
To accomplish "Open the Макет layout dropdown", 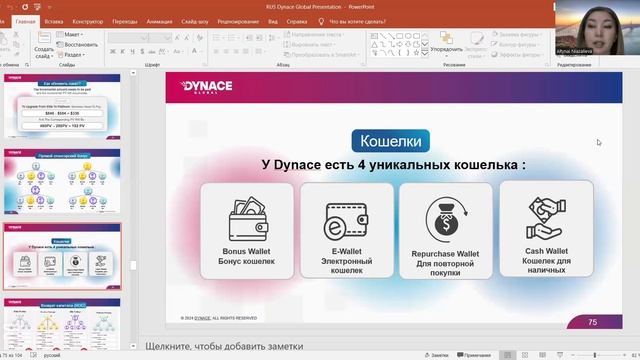I will [70, 35].
